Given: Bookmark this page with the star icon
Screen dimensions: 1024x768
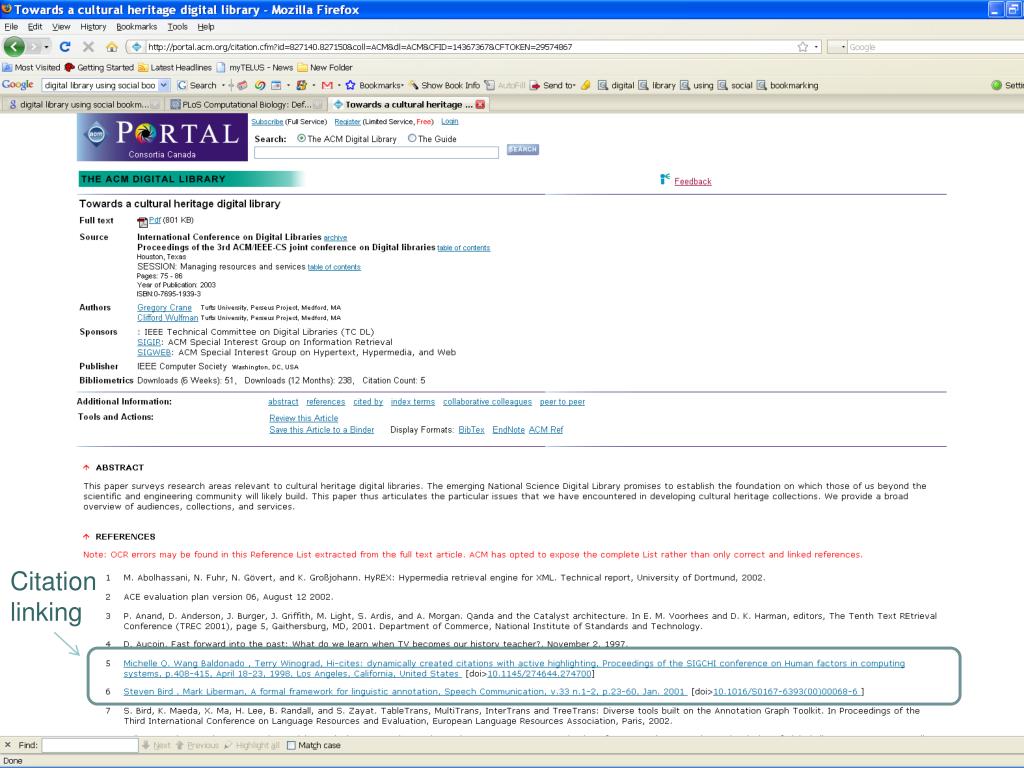Looking at the screenshot, I should [x=803, y=47].
